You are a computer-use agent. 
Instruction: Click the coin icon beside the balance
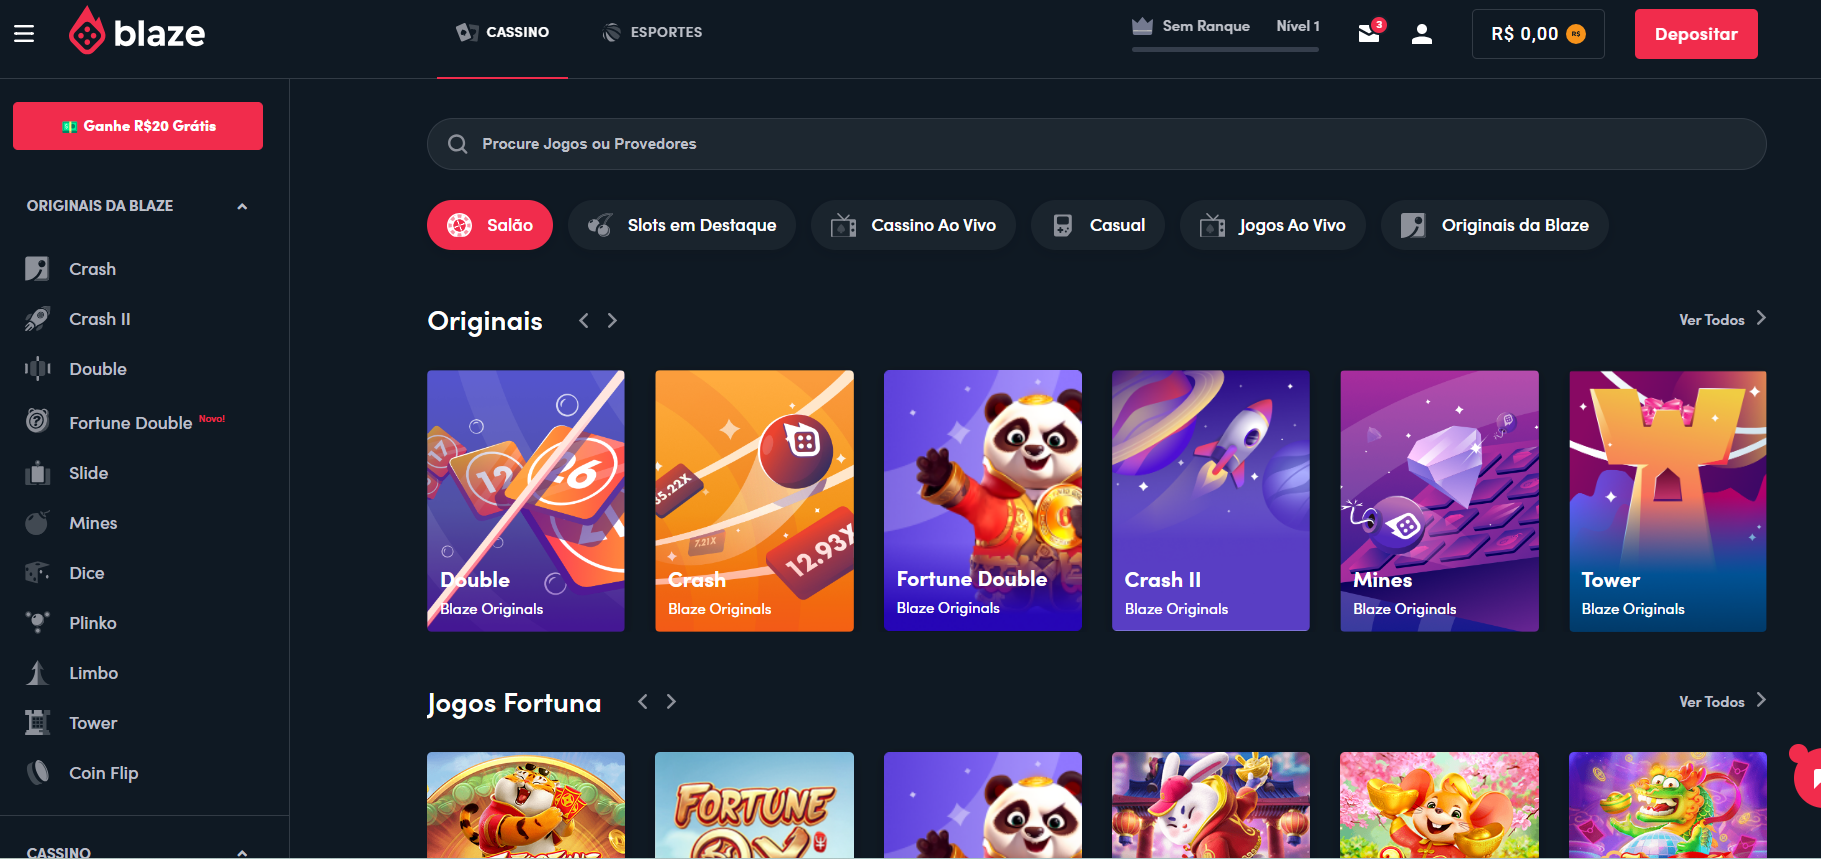tap(1576, 34)
